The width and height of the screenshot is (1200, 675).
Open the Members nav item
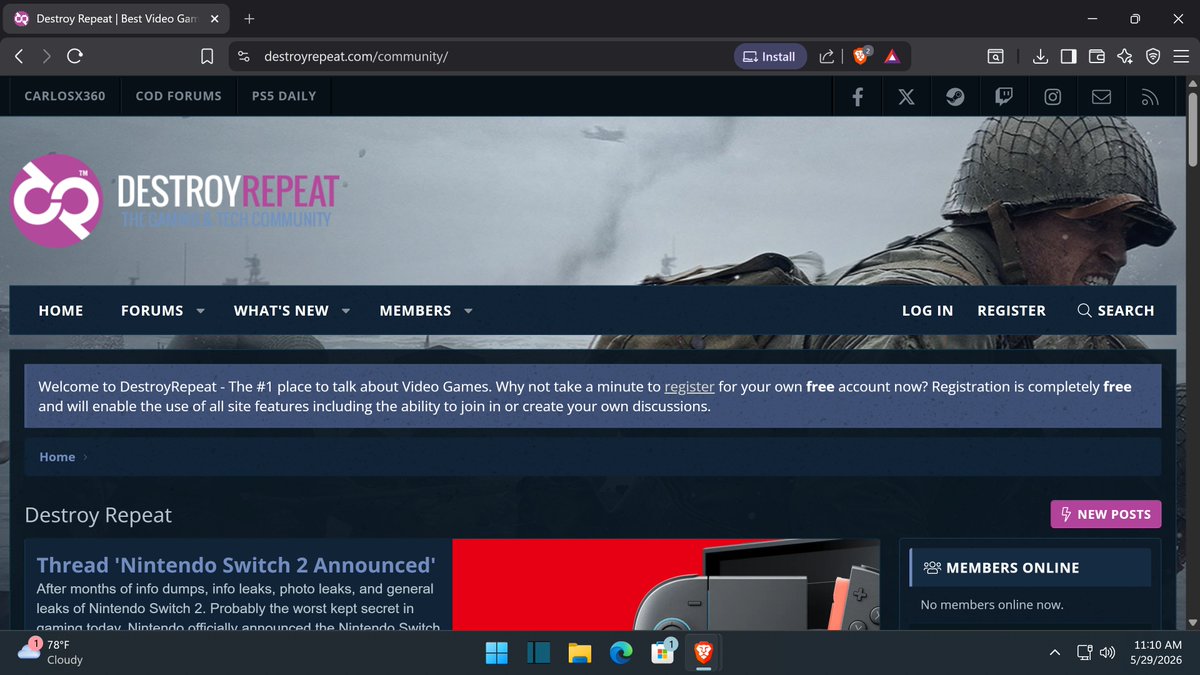pos(415,311)
